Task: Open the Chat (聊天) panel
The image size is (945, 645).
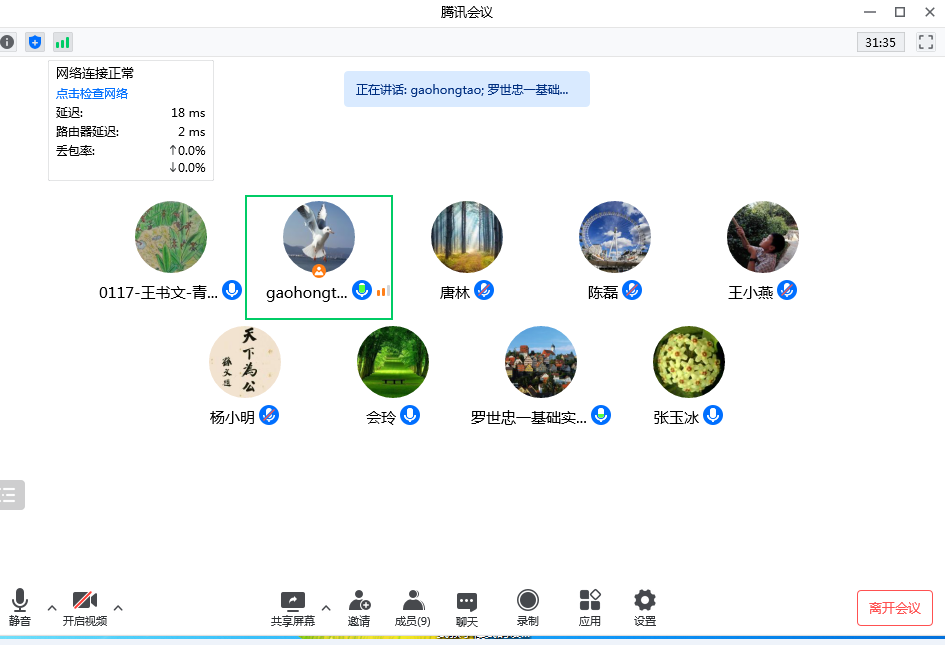Action: pos(466,608)
